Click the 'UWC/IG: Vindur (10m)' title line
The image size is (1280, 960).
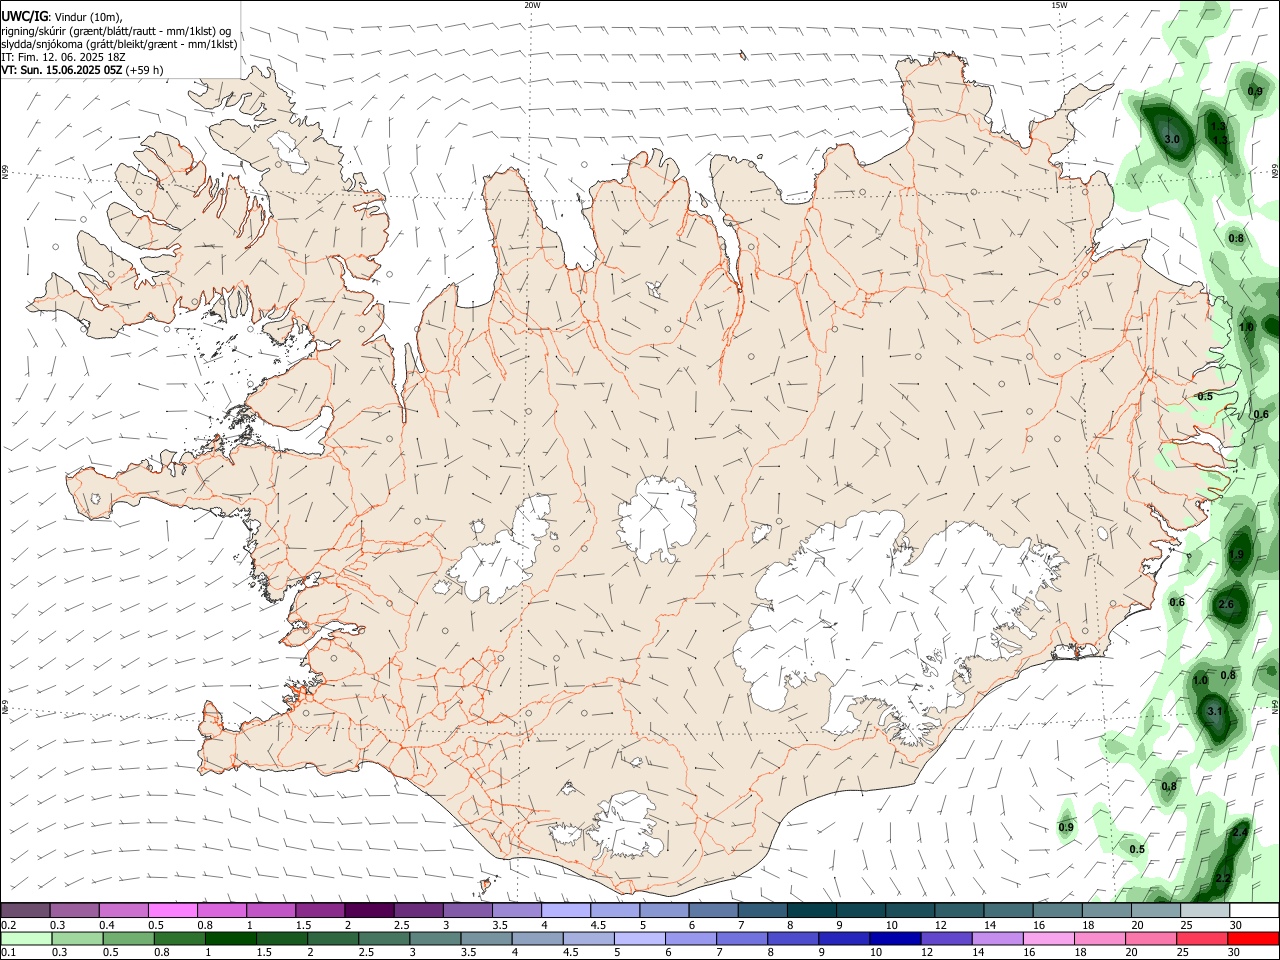coord(62,17)
